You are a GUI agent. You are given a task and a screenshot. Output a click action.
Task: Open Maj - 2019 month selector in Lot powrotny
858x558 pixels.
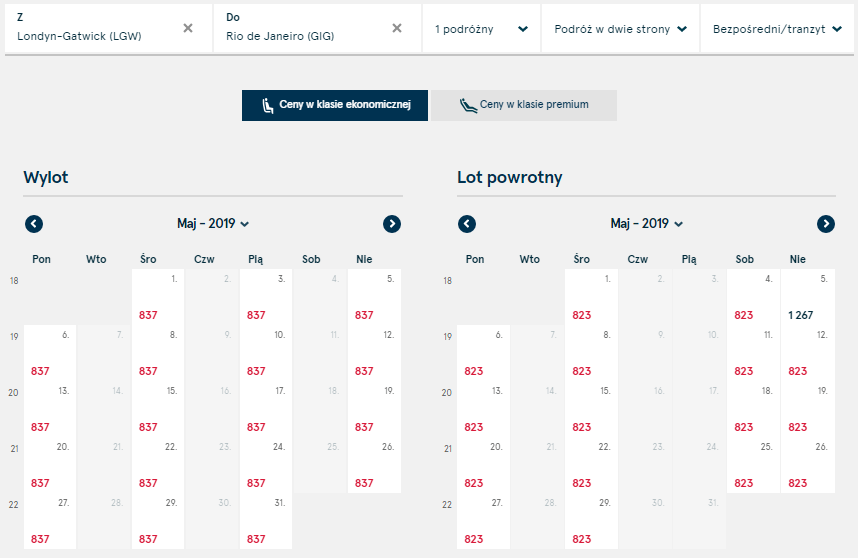(646, 224)
